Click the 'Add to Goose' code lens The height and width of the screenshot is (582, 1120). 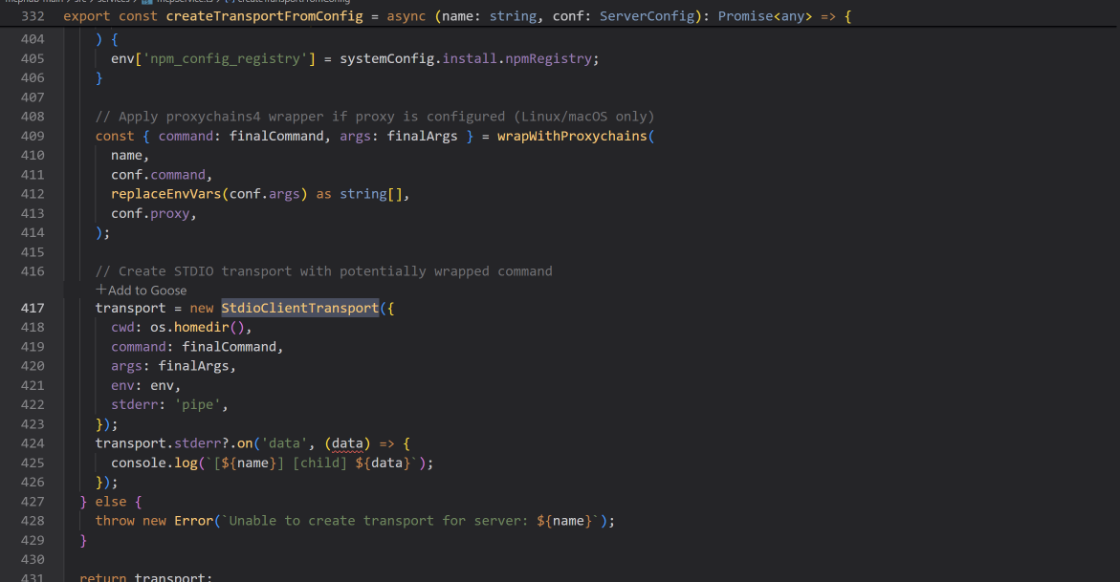[x=141, y=290]
